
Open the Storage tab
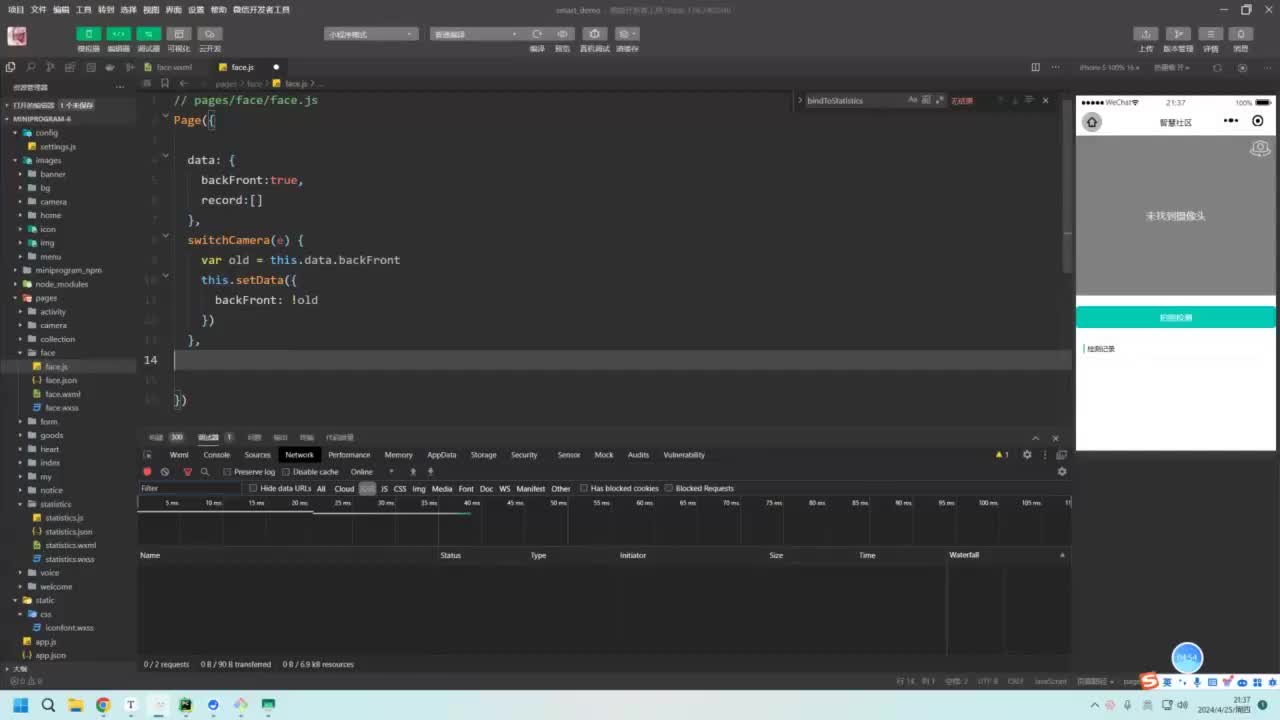[x=483, y=455]
